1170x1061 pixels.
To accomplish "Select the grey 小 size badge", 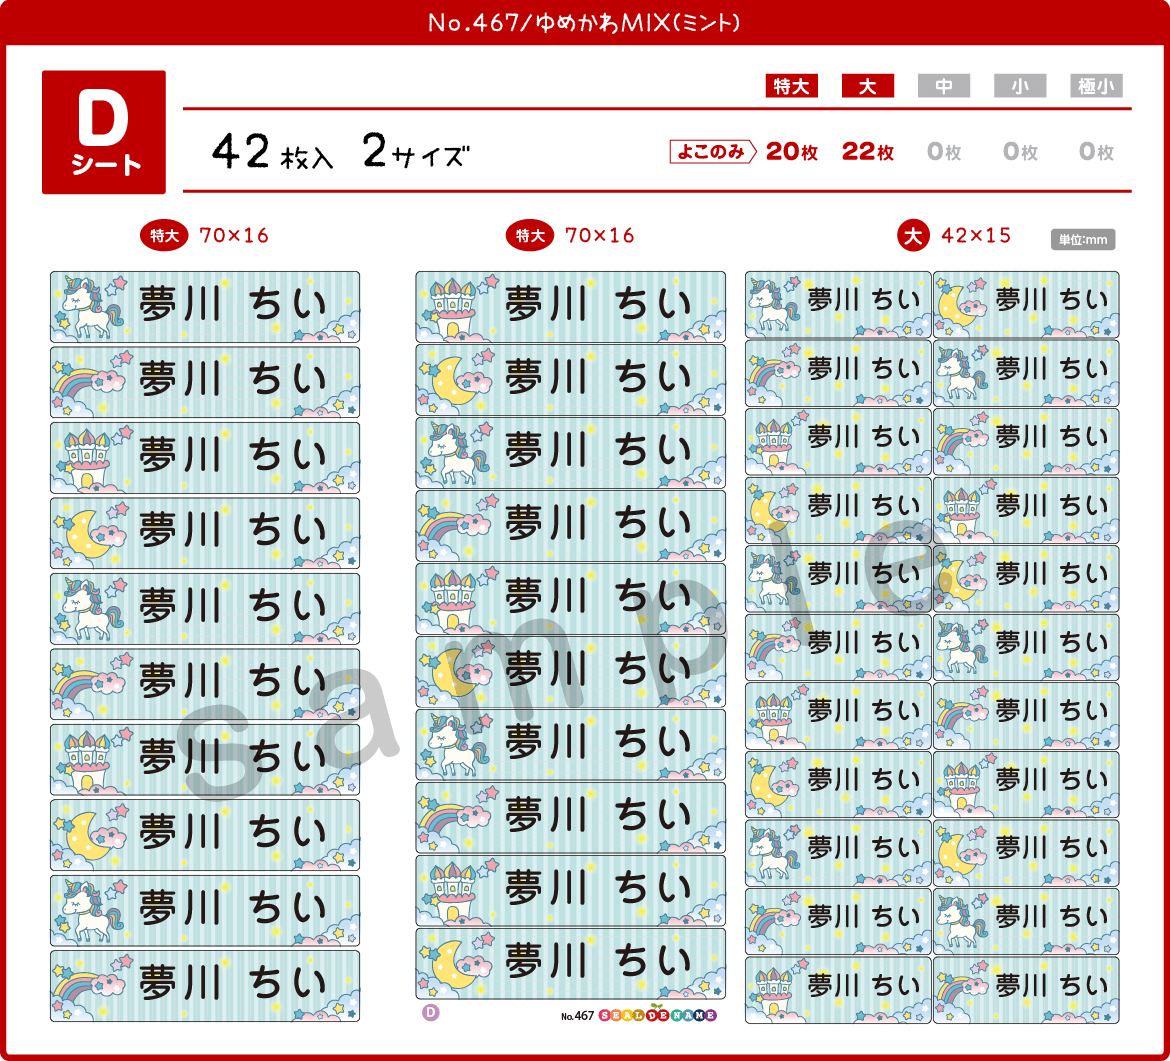I will point(1020,86).
